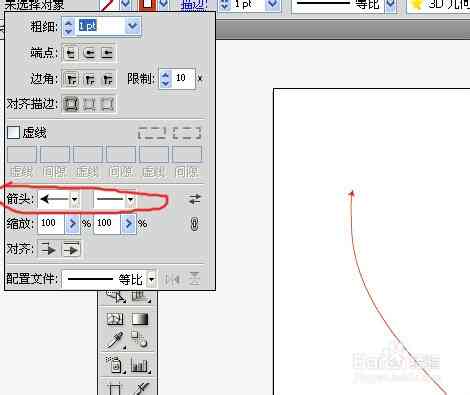Choose the round join corner option
470x395 pixels.
click(x=89, y=79)
